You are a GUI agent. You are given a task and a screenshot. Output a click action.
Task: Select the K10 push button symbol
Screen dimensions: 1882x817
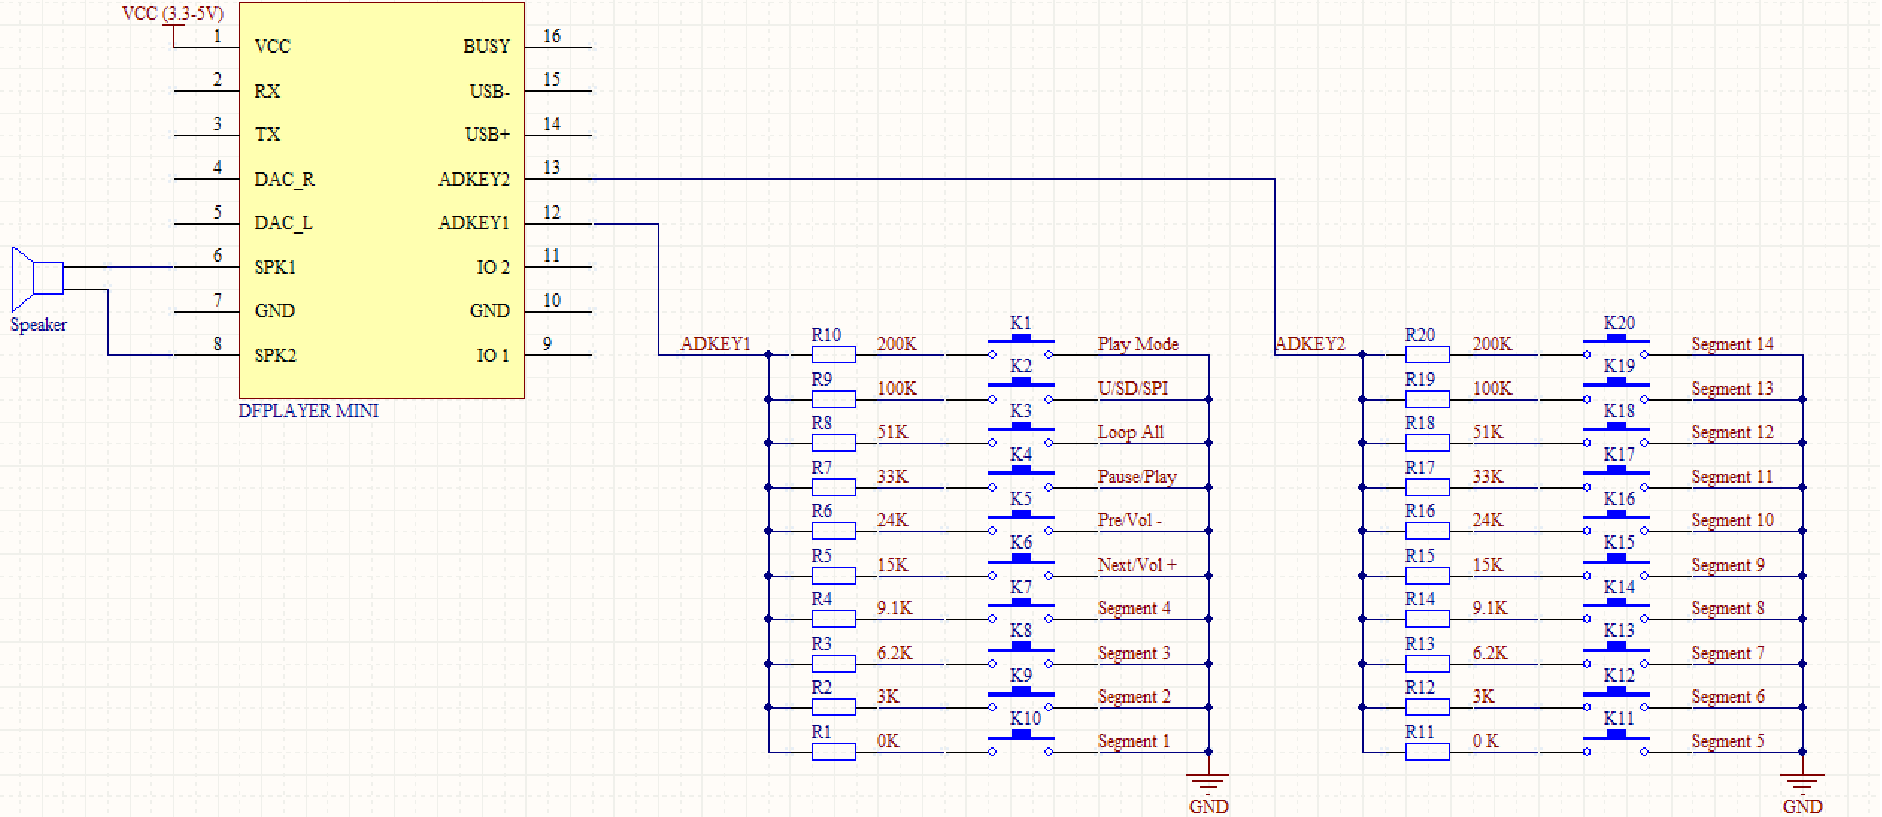[1020, 740]
